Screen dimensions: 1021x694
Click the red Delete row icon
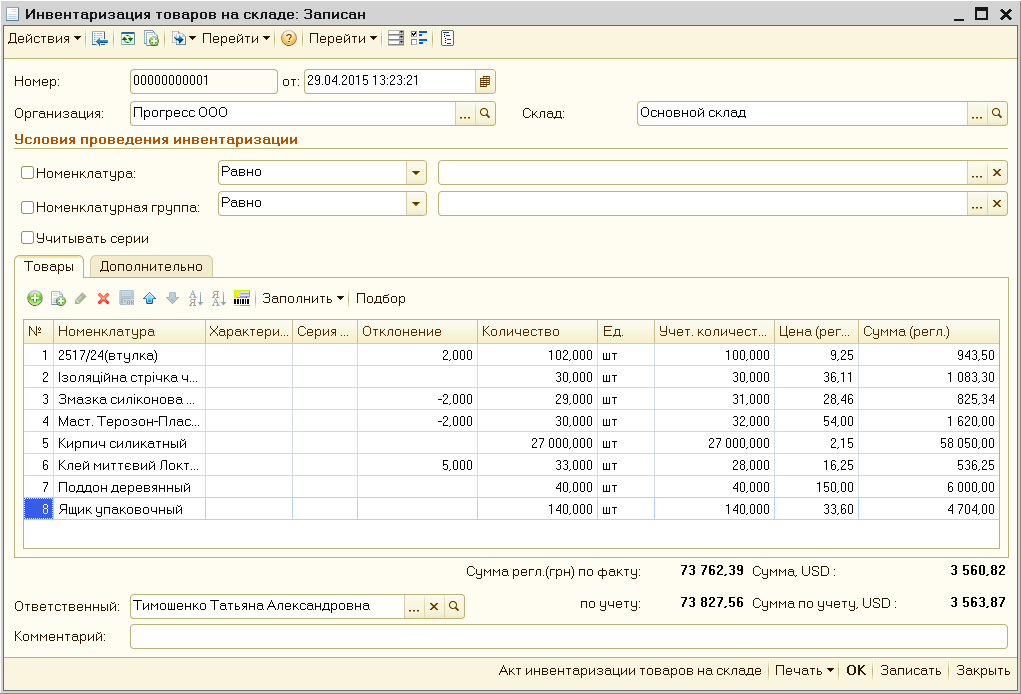tap(103, 298)
